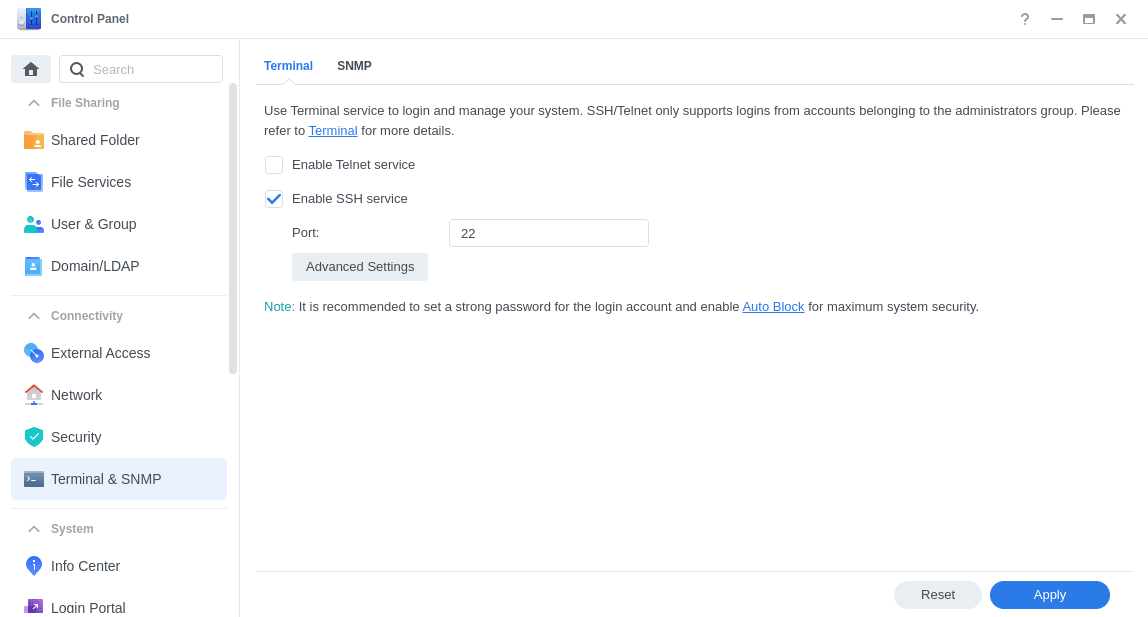
Task: Click the Control Panel home icon
Action: 30,68
